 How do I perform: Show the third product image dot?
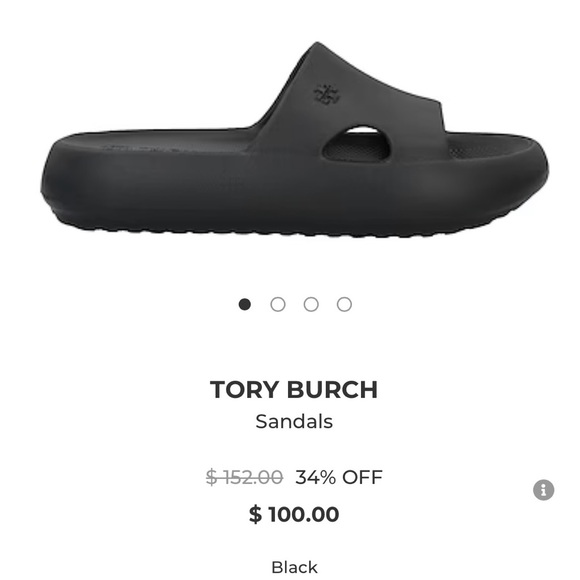311,304
